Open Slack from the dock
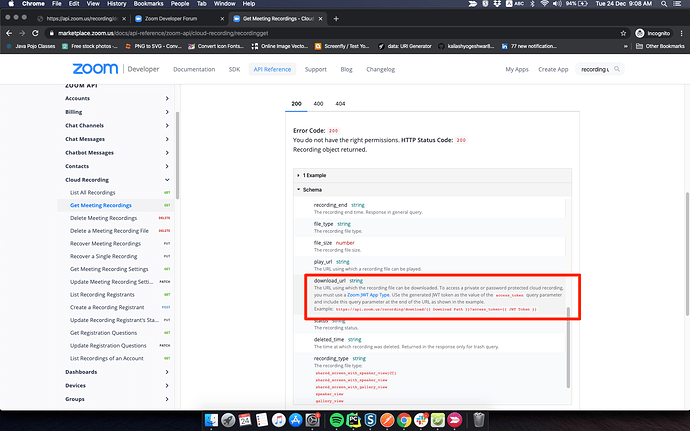Image resolution: width=690 pixels, height=431 pixels. [x=421, y=420]
